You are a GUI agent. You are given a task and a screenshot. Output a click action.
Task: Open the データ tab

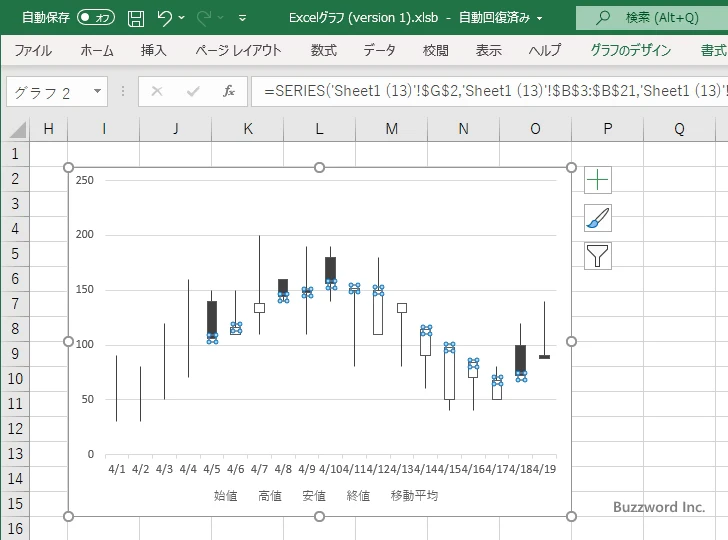tap(379, 50)
